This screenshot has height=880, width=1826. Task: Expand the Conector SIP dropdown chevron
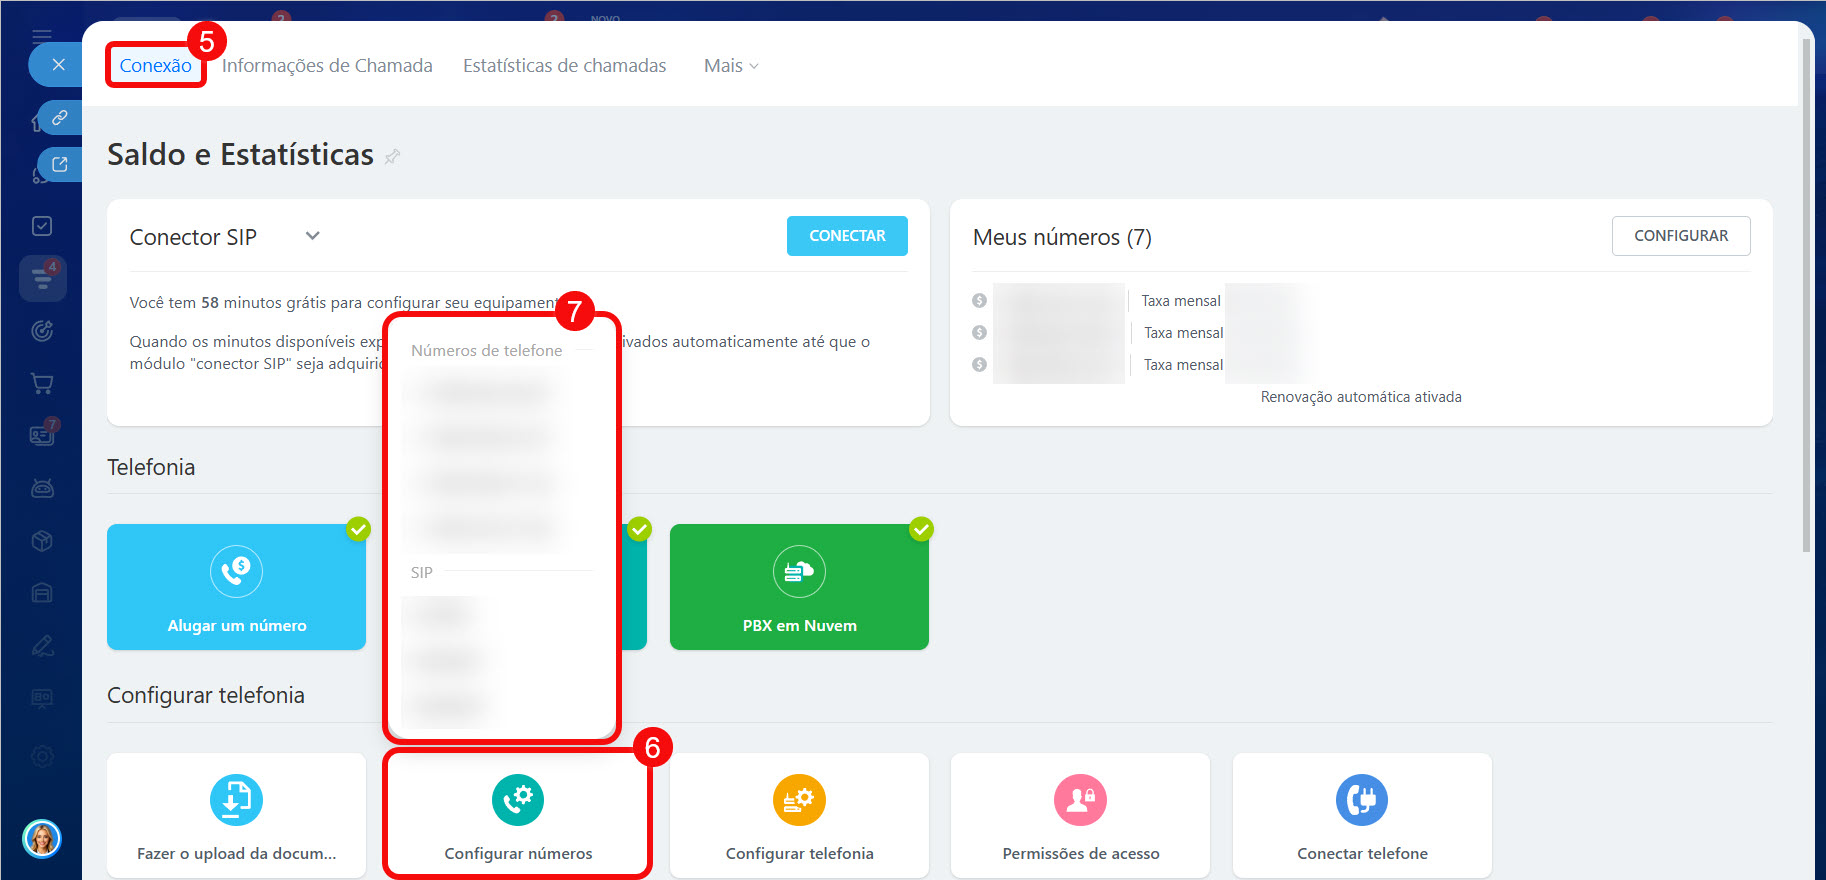point(313,236)
